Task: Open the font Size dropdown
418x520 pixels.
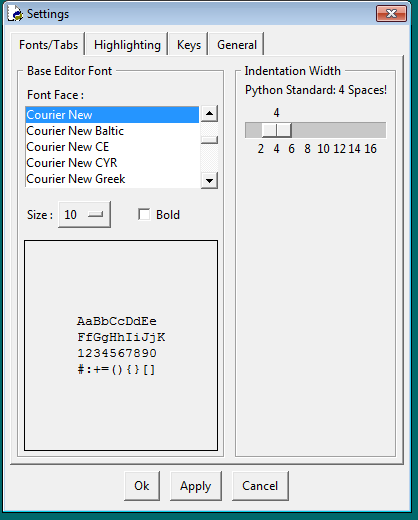Action: [84, 215]
